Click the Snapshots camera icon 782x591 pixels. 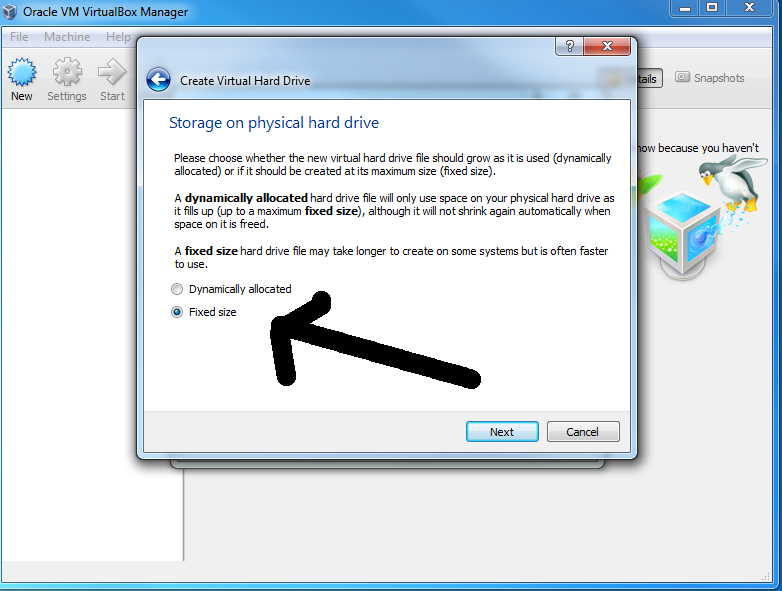[682, 77]
